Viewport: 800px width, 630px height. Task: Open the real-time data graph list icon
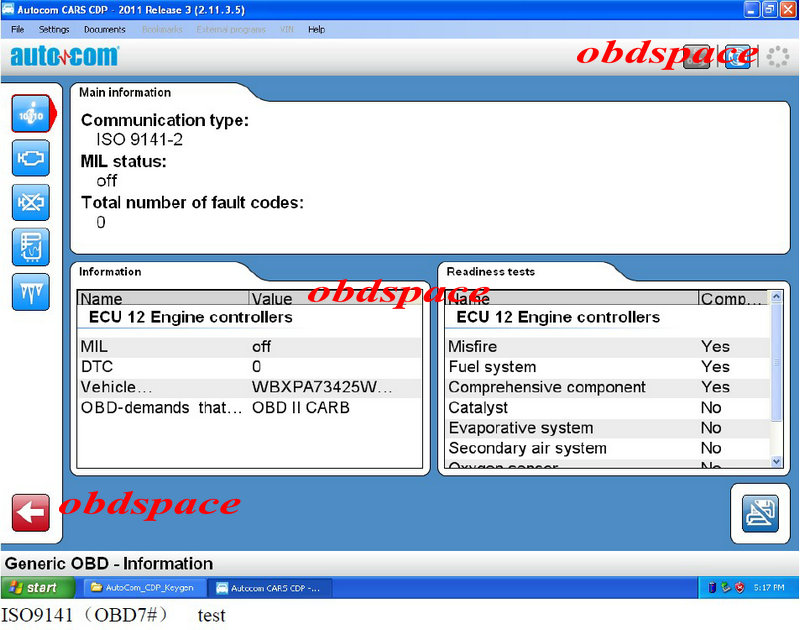click(31, 247)
